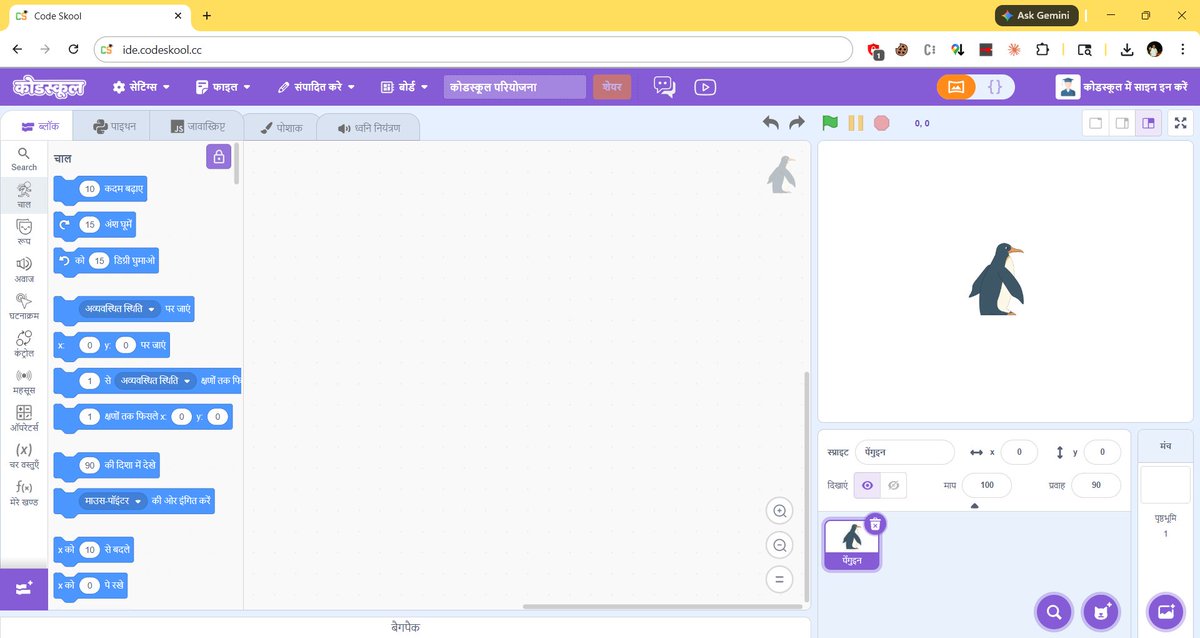
Task: Enable sprite visibility with the eye toggle
Action: 867,485
